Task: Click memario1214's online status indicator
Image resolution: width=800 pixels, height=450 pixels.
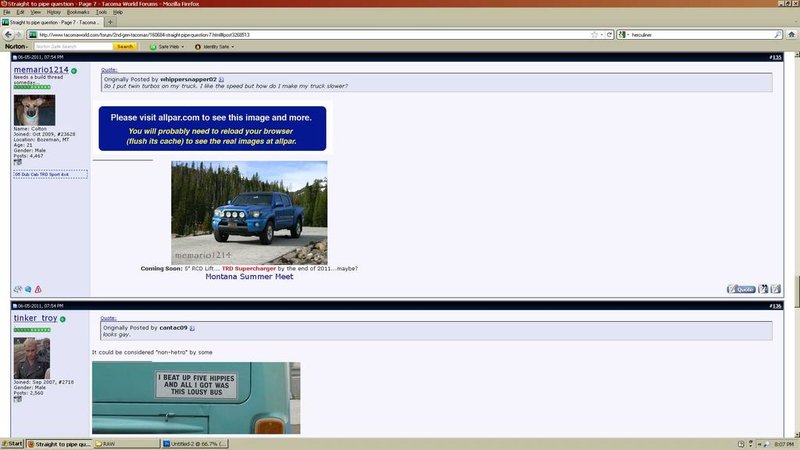Action: (74, 71)
